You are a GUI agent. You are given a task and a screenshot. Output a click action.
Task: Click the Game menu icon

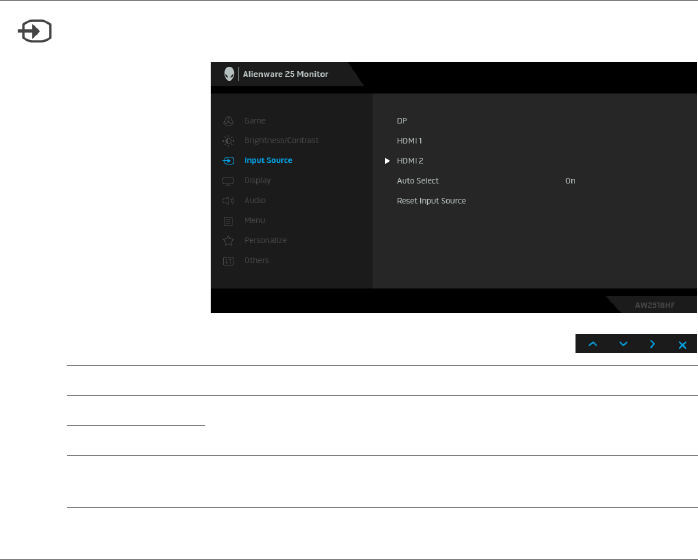click(228, 121)
